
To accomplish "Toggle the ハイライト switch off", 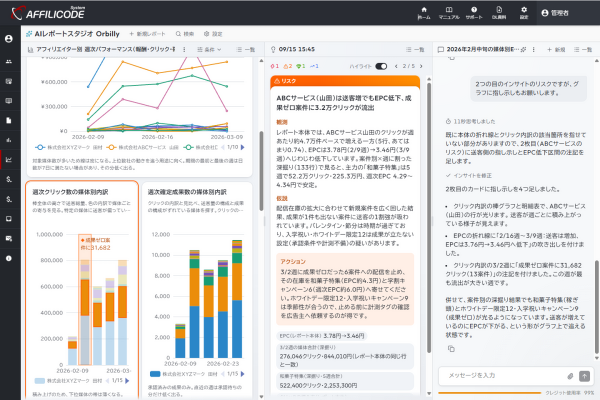I will [381, 66].
